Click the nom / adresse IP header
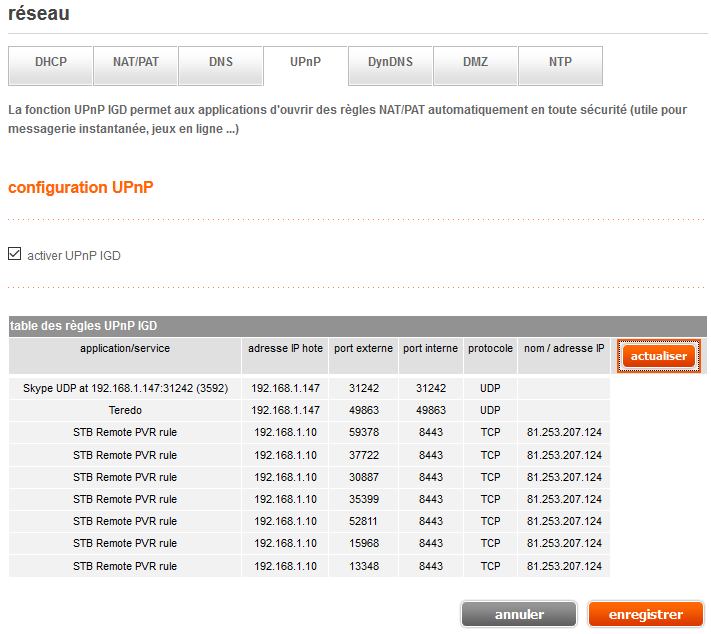 564,349
